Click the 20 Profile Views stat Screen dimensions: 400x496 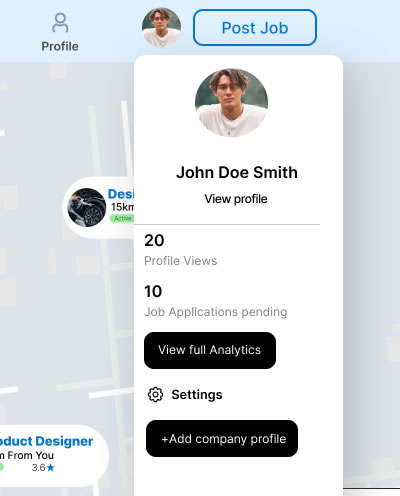180,250
